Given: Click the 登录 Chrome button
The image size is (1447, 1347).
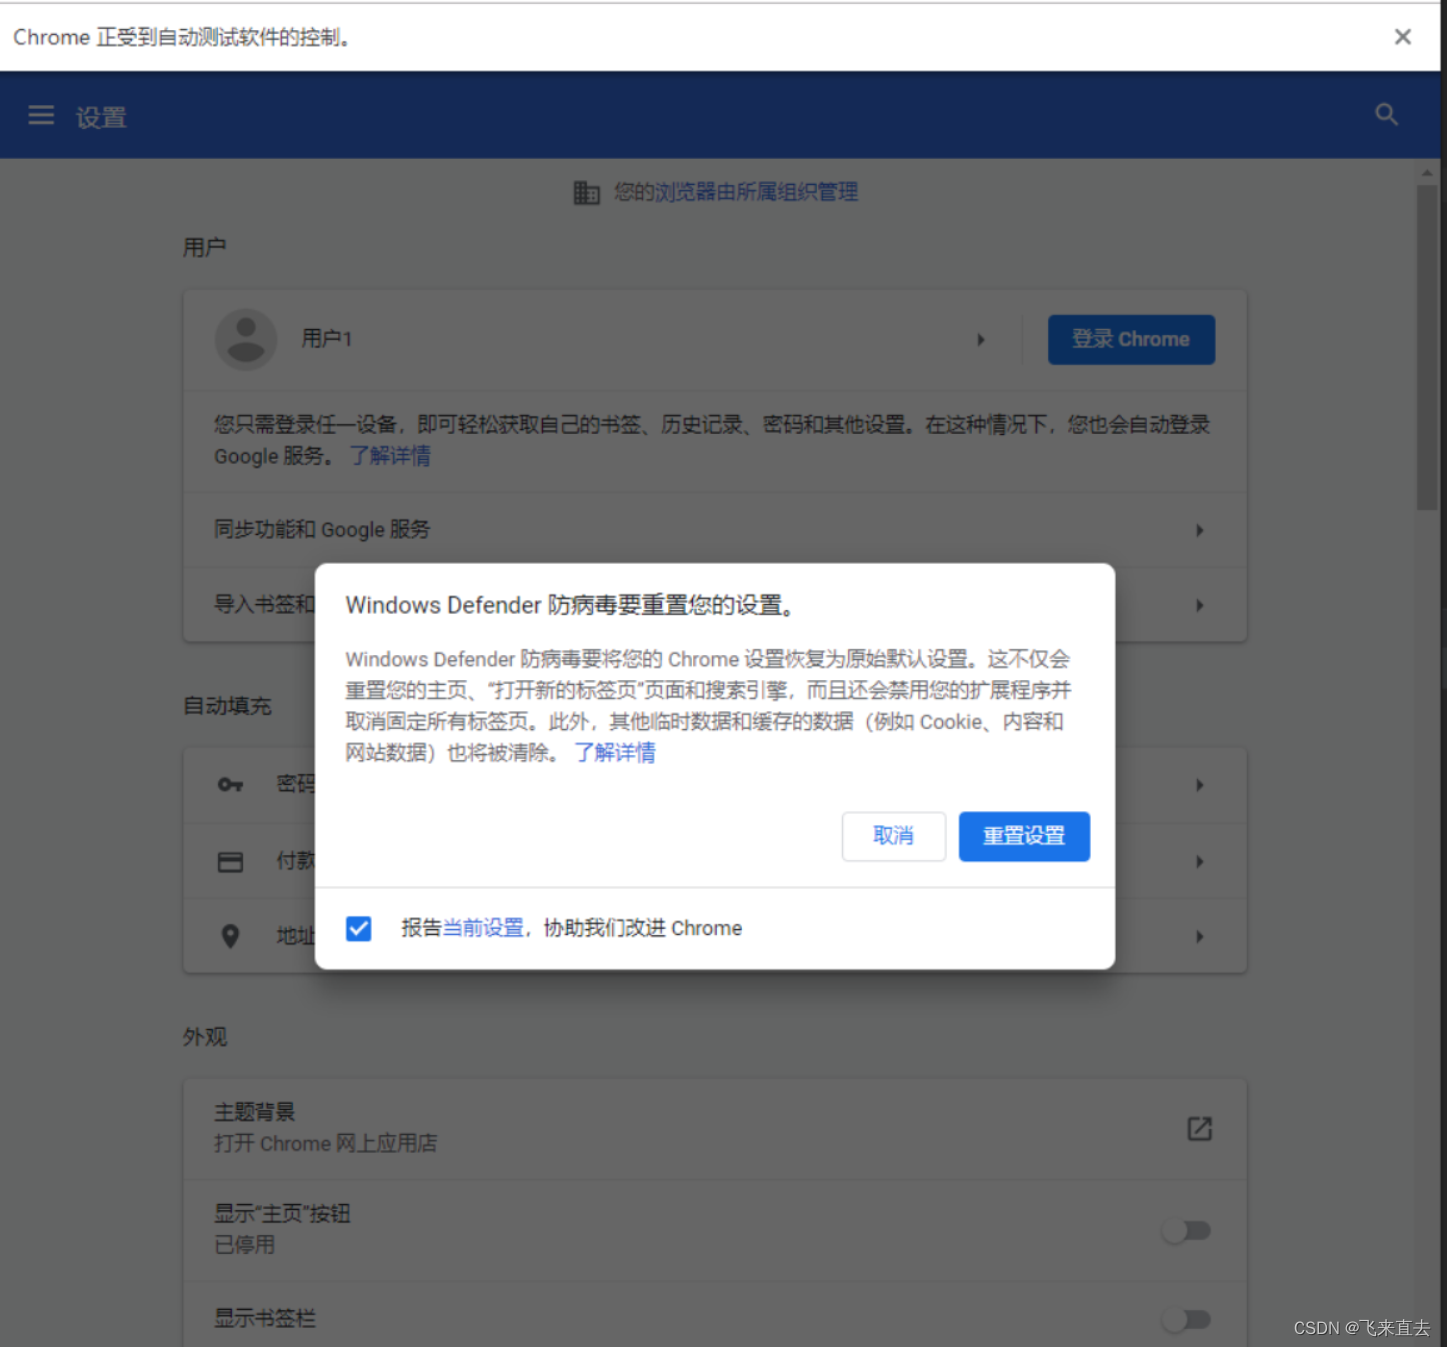Looking at the screenshot, I should click(1131, 340).
